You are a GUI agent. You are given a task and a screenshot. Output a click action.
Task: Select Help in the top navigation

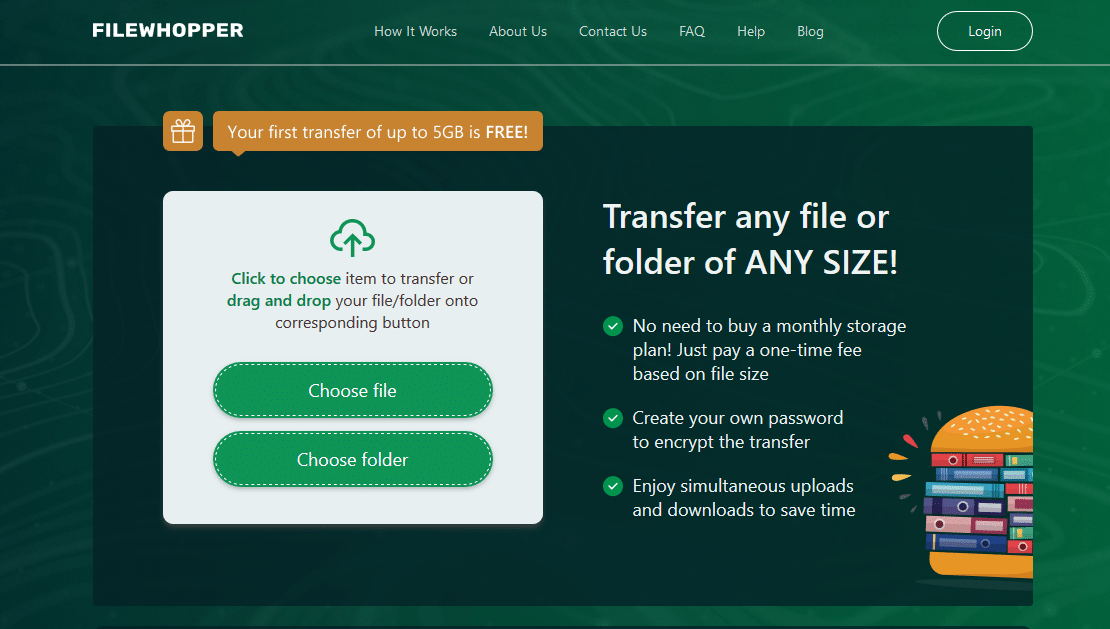coord(751,31)
